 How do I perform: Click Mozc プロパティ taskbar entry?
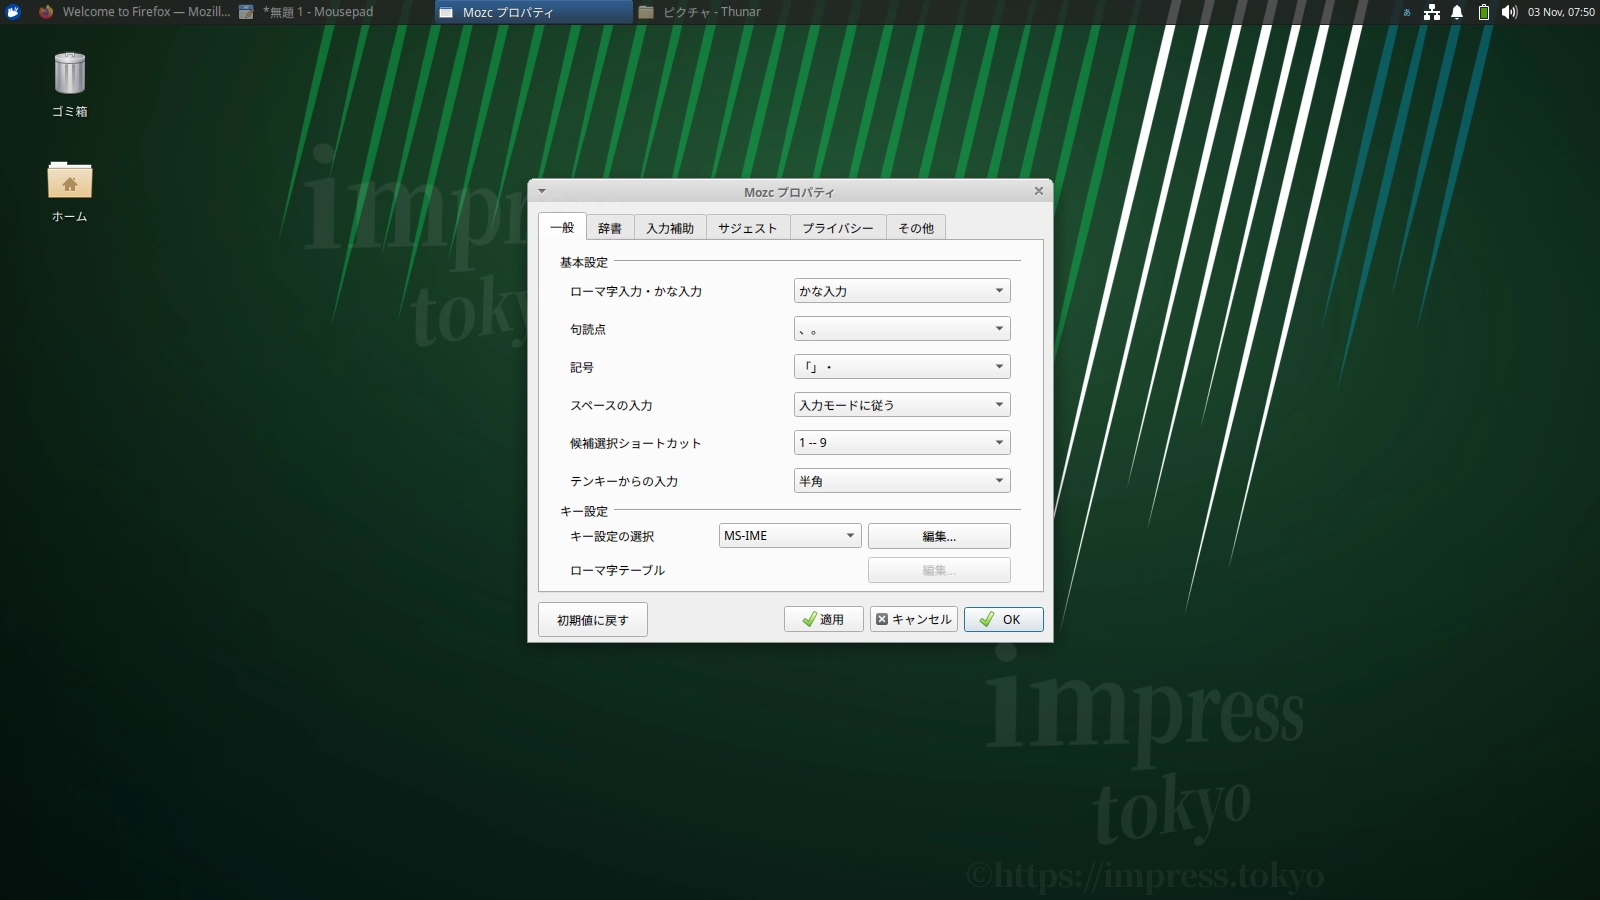[534, 12]
